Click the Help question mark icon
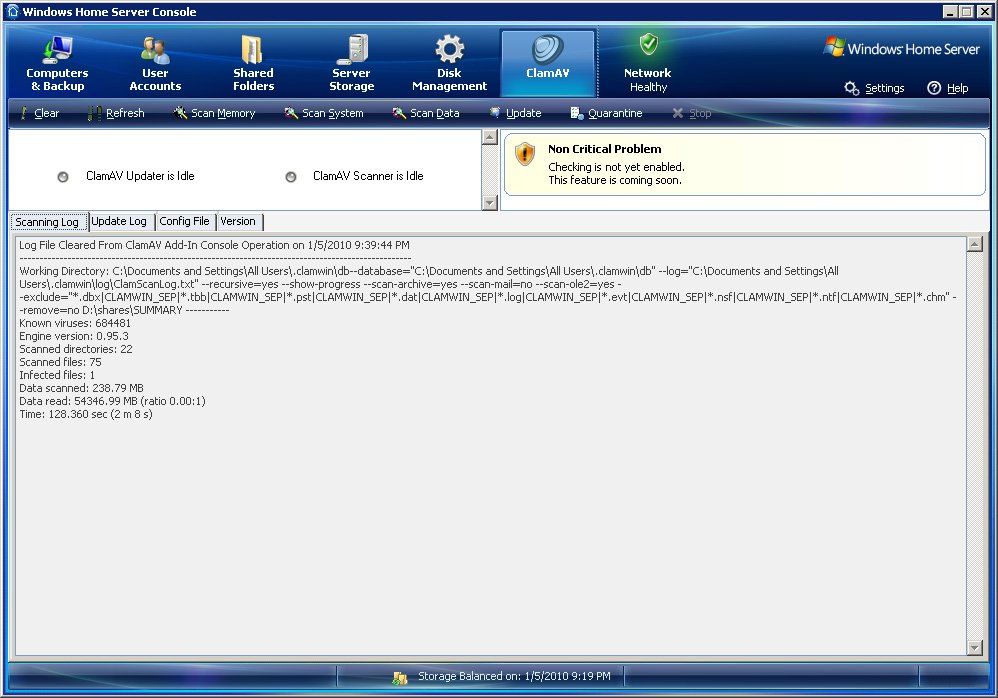The width and height of the screenshot is (998, 698). (x=934, y=88)
